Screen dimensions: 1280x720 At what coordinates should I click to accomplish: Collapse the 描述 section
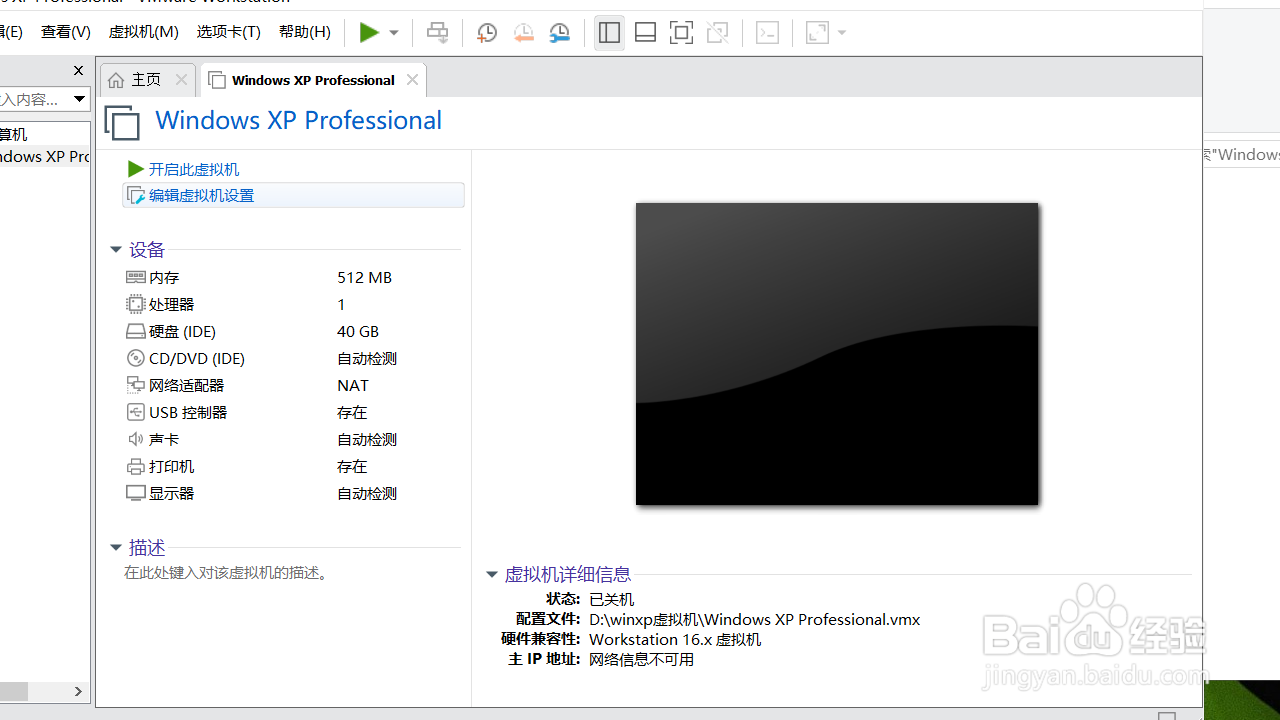pyautogui.click(x=116, y=548)
